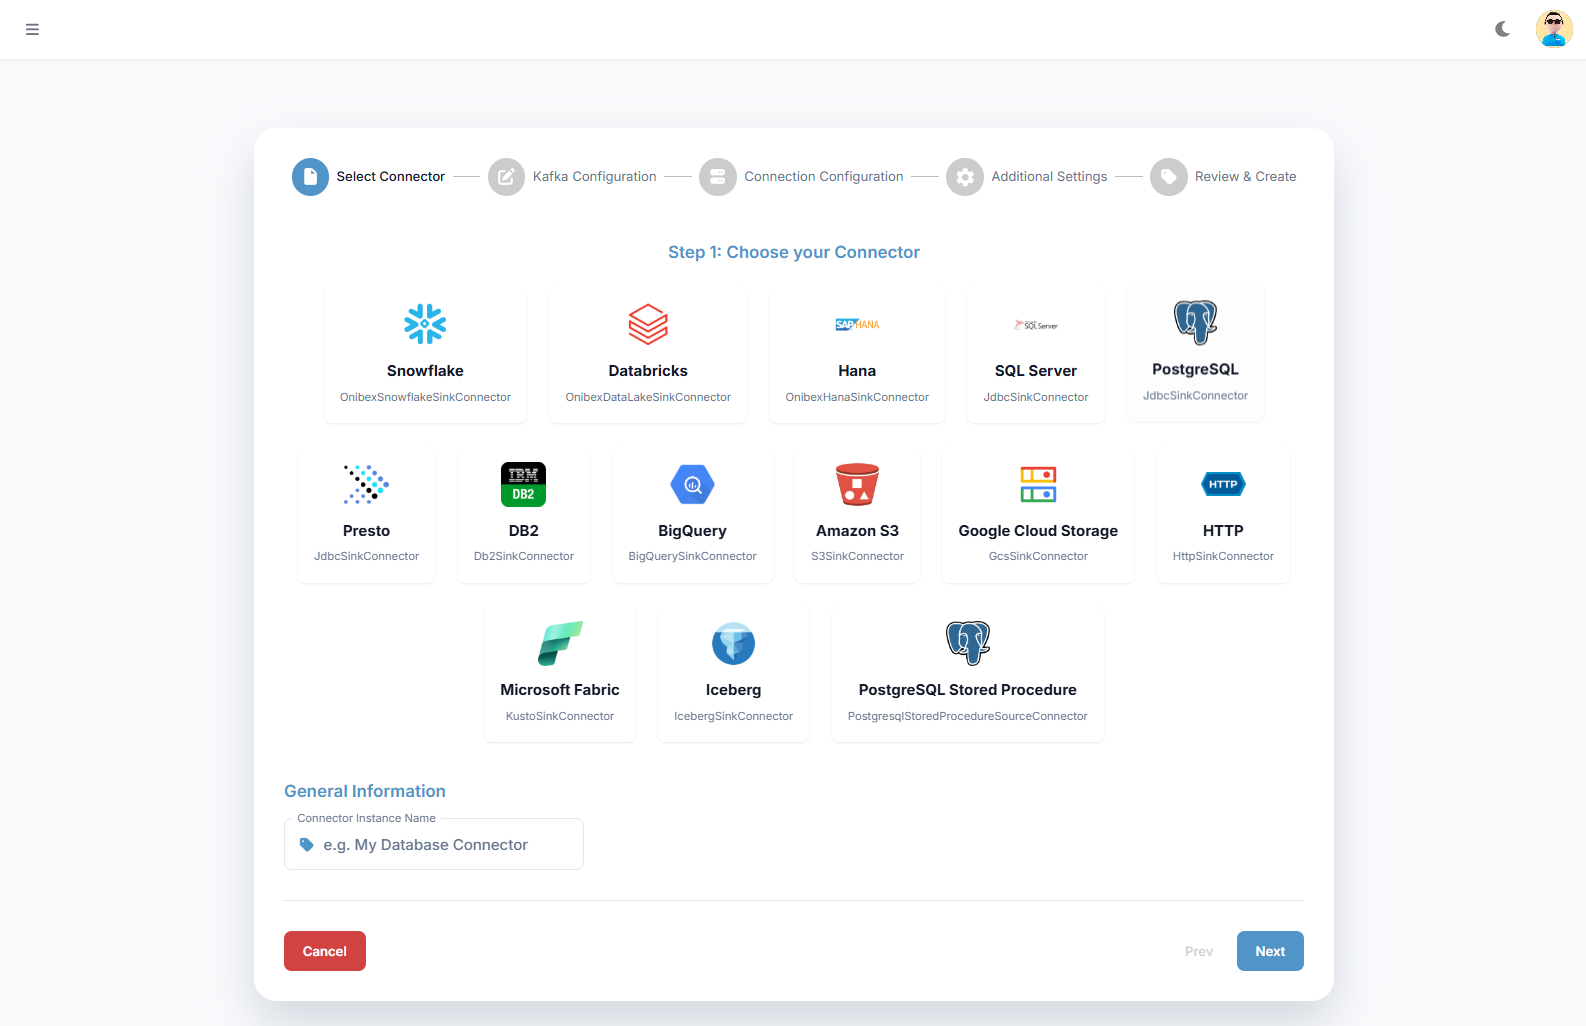Click the Snowflake card title
Screen dimensions: 1586x1026
tap(425, 371)
